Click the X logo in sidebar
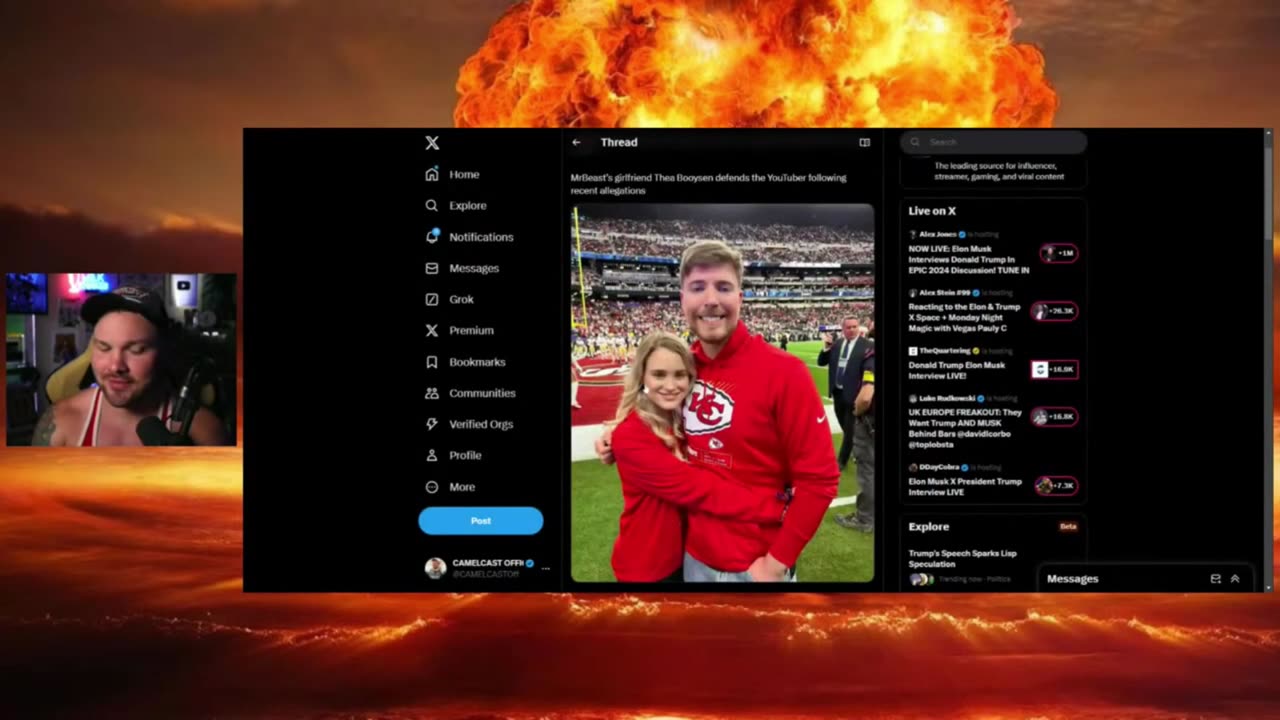This screenshot has height=720, width=1280. tap(432, 143)
